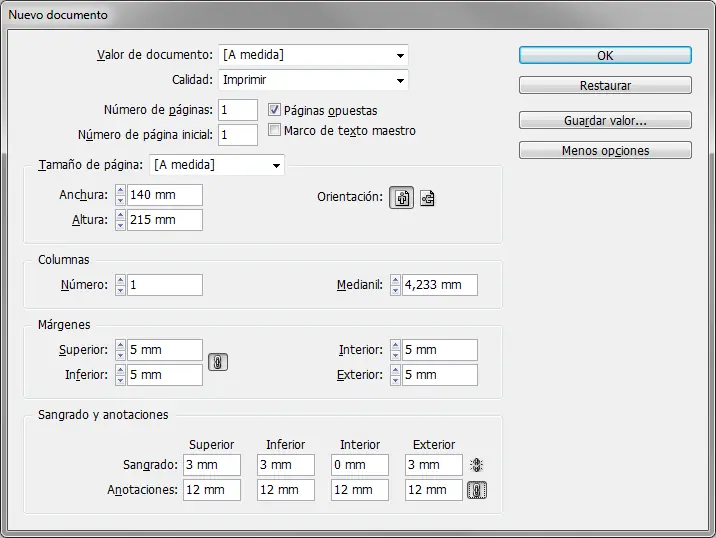Decrease Anchura with down arrow

(120, 200)
